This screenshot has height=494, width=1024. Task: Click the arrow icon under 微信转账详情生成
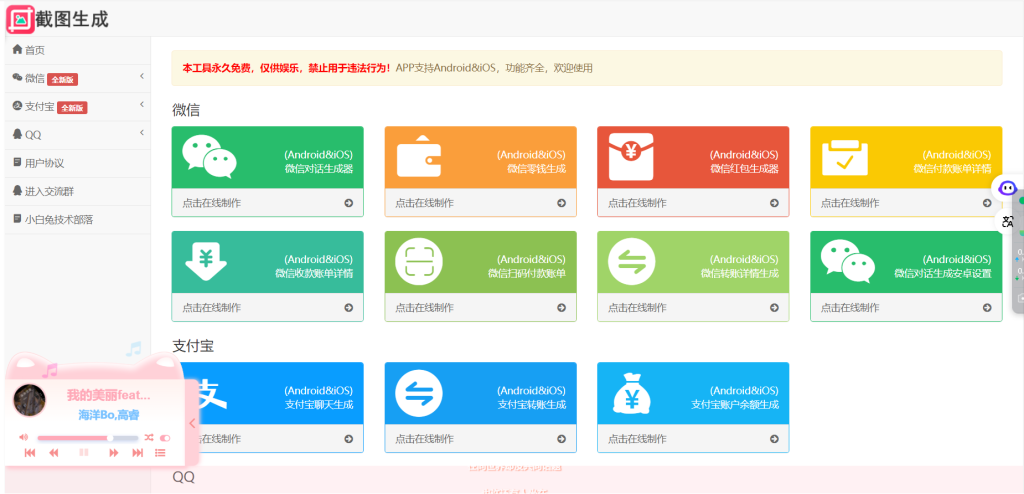tap(774, 308)
